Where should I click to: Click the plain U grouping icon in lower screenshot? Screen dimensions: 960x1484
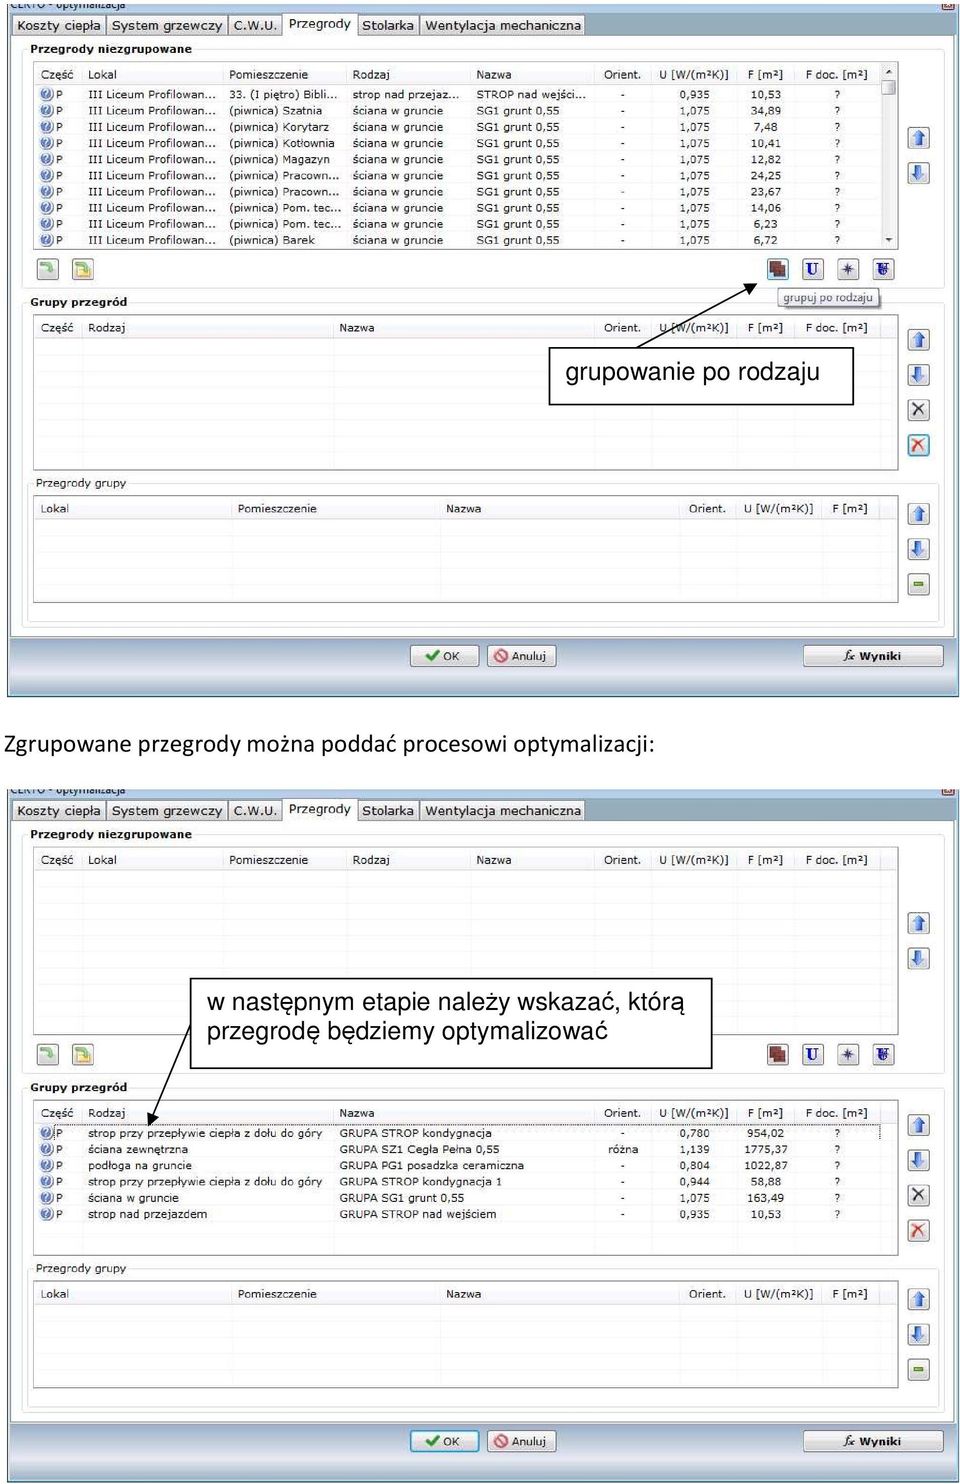[812, 1054]
